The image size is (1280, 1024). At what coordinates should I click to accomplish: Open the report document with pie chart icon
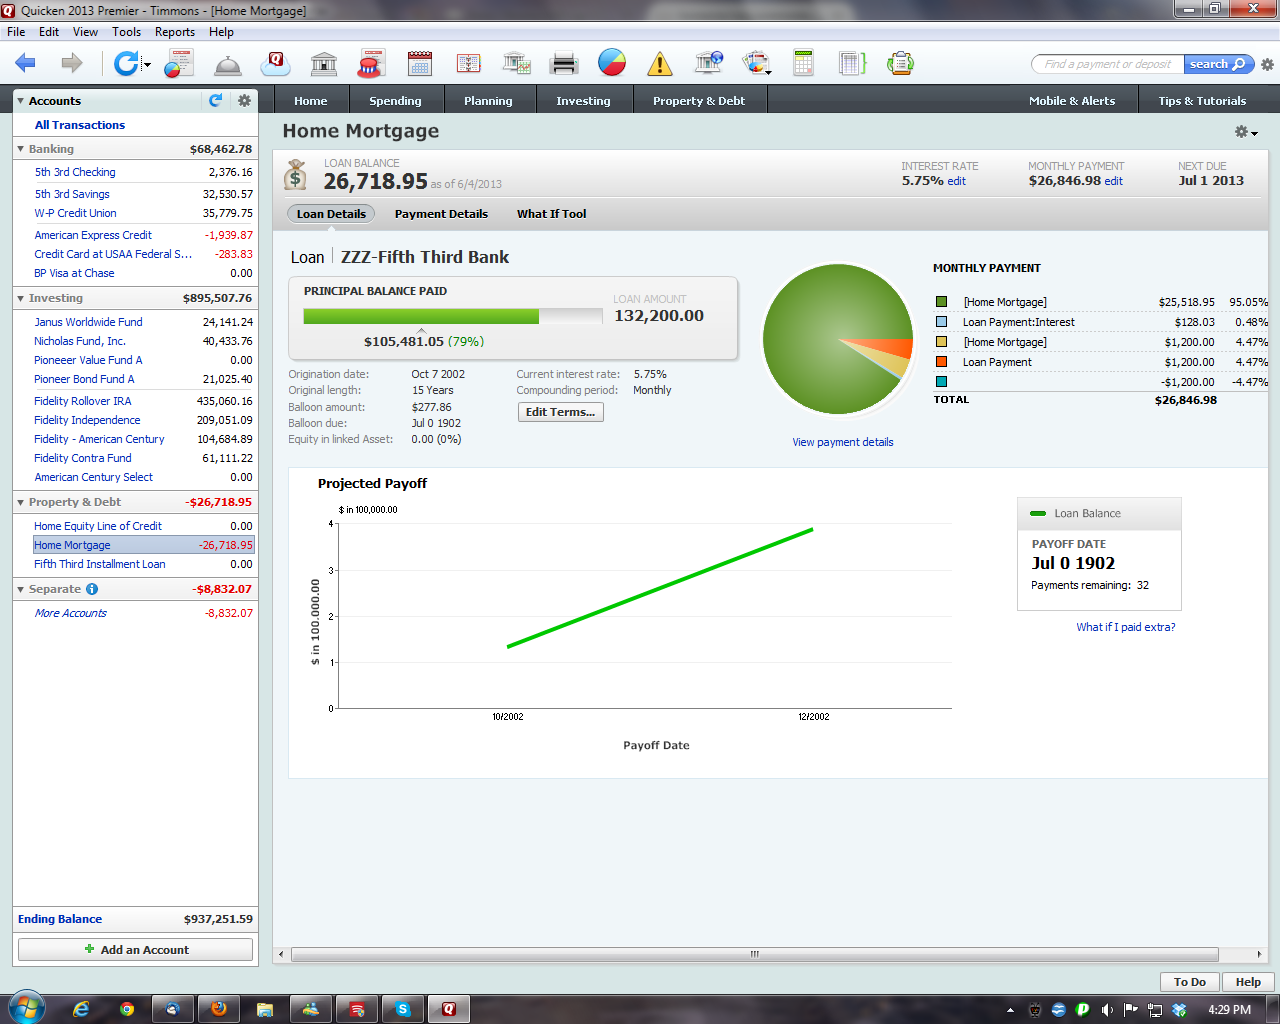(x=178, y=64)
